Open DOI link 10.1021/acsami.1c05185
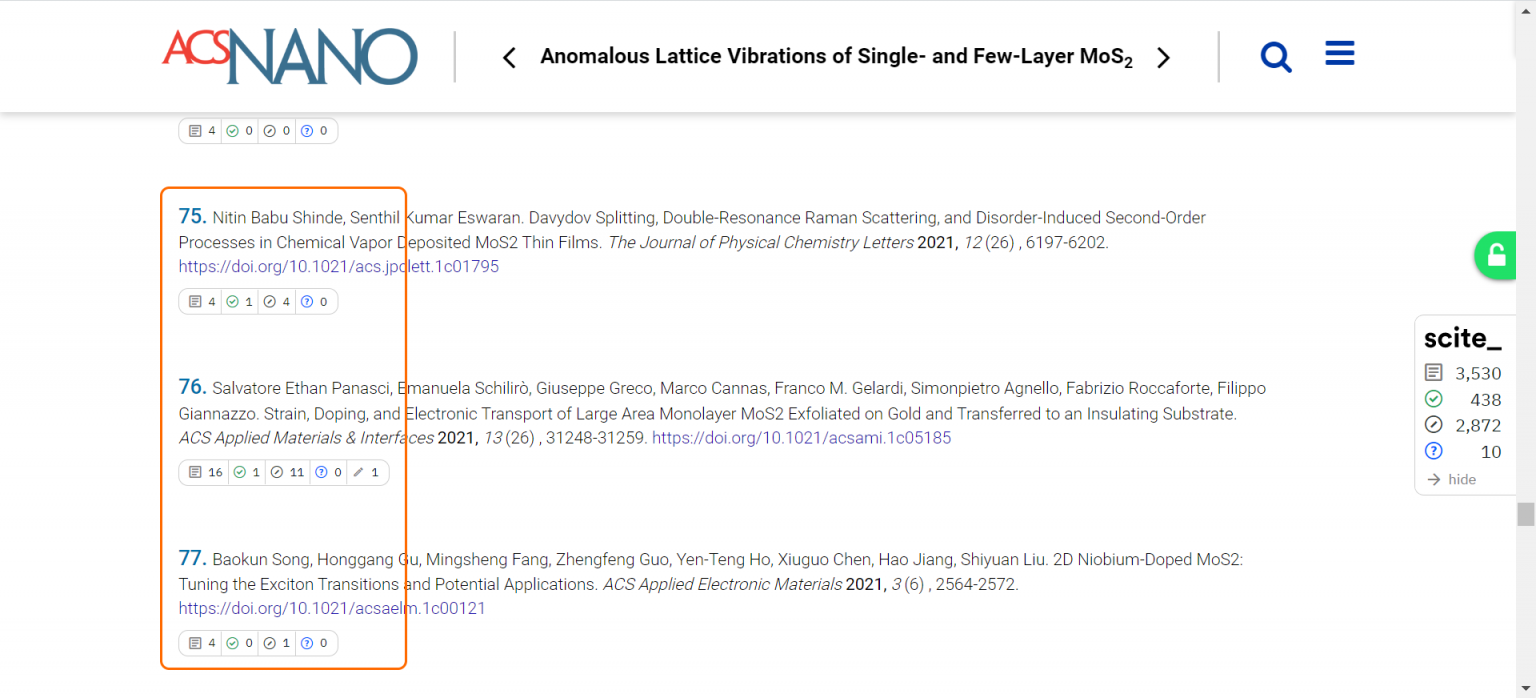This screenshot has height=698, width=1536. (x=801, y=438)
